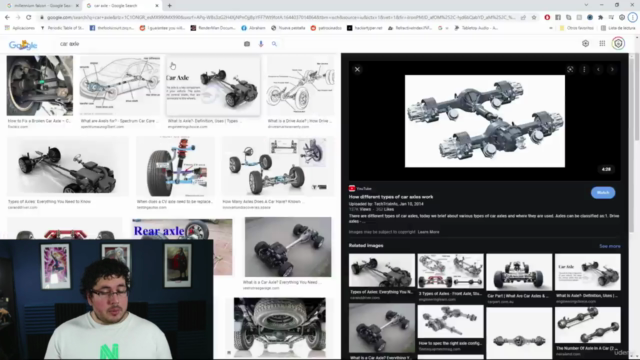The height and width of the screenshot is (360, 640).
Task: Click the share icon in the address bar
Action: (x=523, y=18)
